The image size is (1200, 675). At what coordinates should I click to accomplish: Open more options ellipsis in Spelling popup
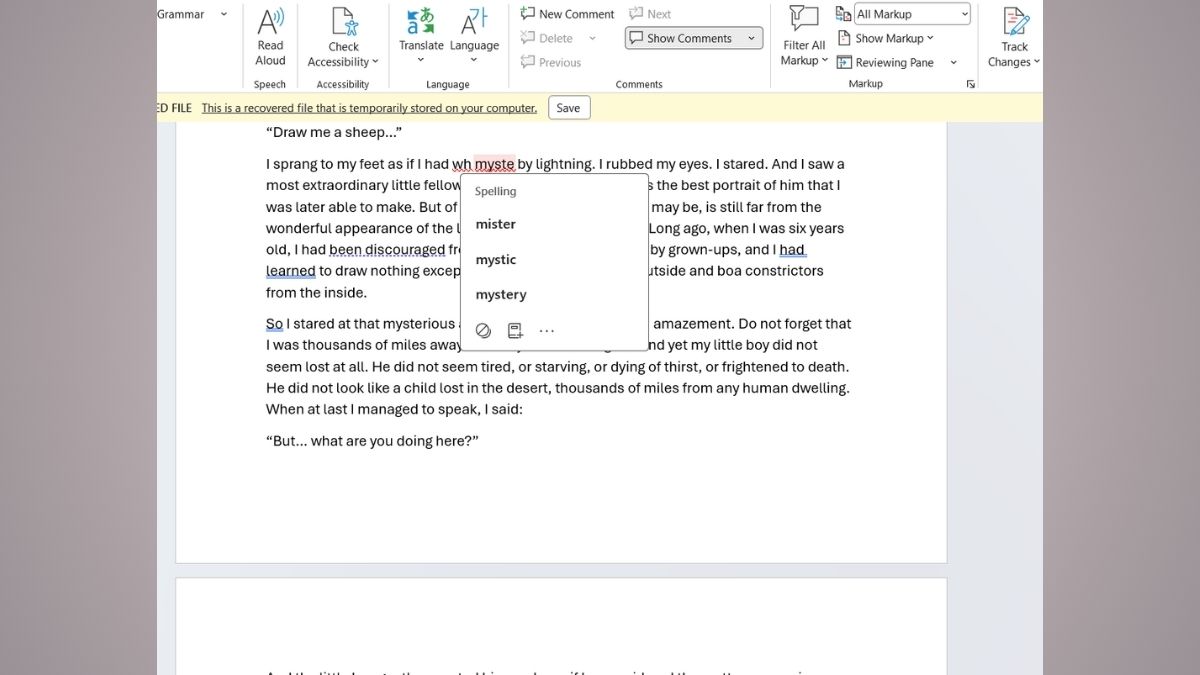(546, 330)
